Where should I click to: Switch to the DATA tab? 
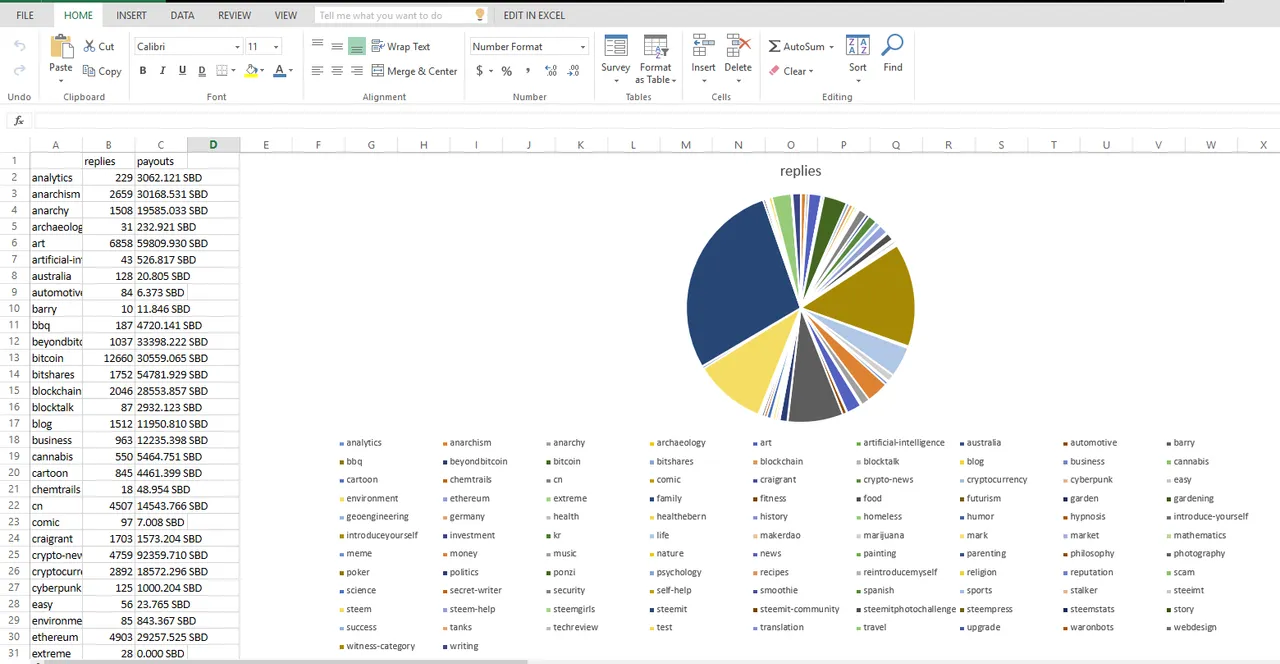(182, 15)
